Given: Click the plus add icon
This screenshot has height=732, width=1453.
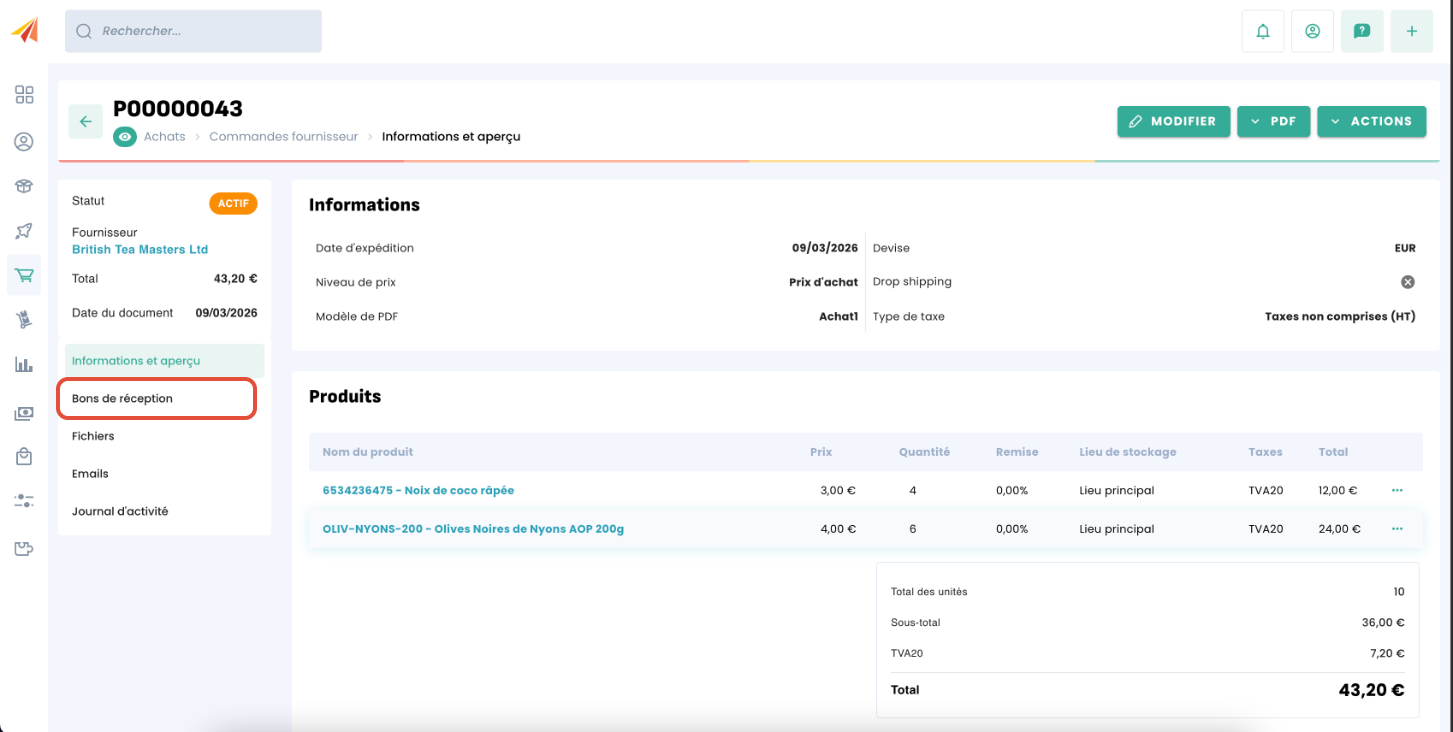Looking at the screenshot, I should (1411, 31).
